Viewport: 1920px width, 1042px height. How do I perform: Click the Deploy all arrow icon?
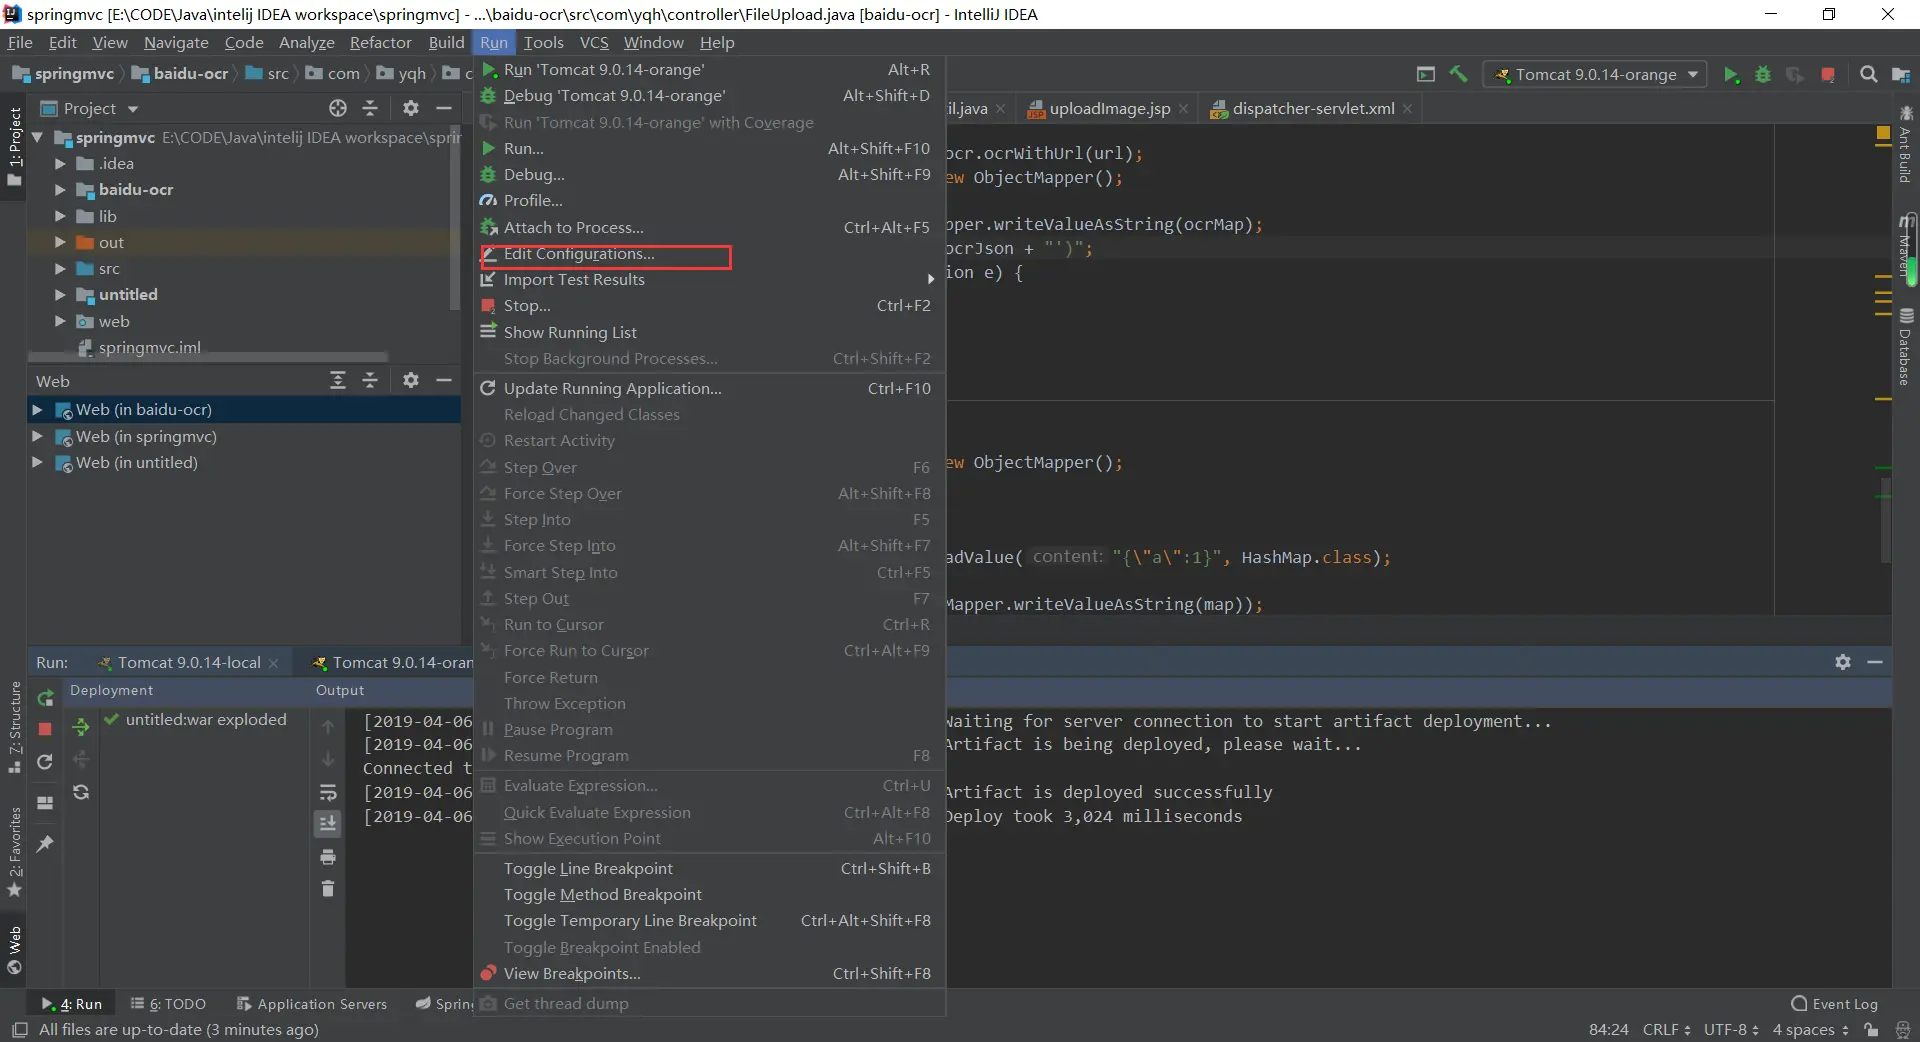pos(81,728)
